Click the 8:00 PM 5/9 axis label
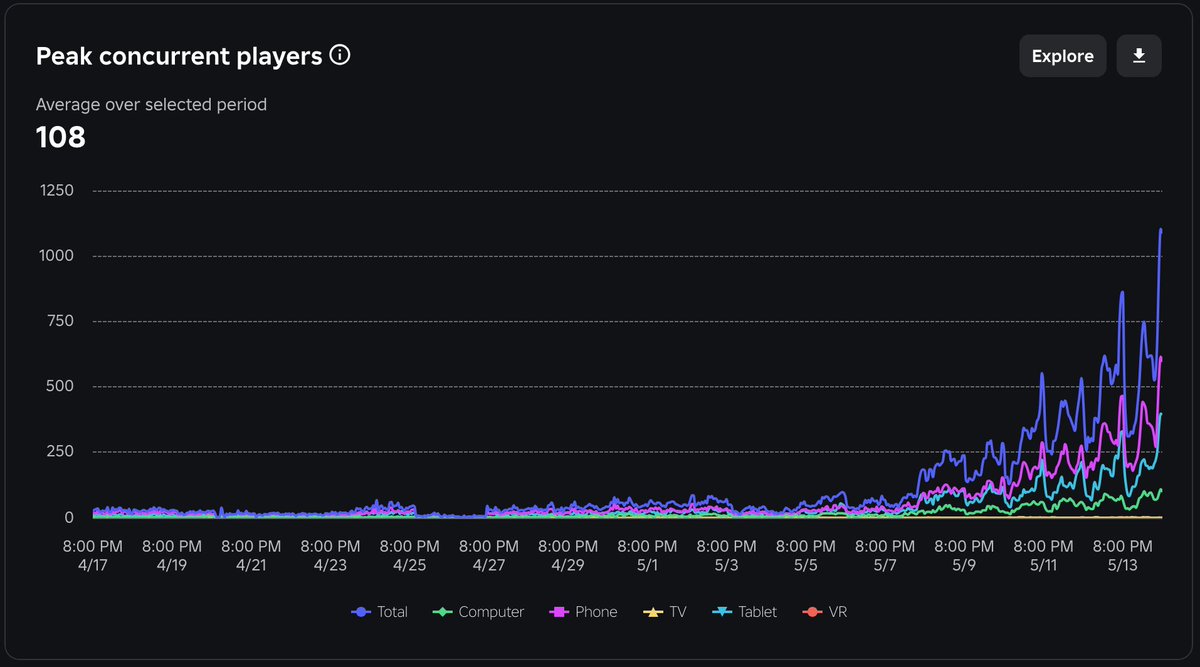Screen dimensions: 1200x667 [x=964, y=556]
